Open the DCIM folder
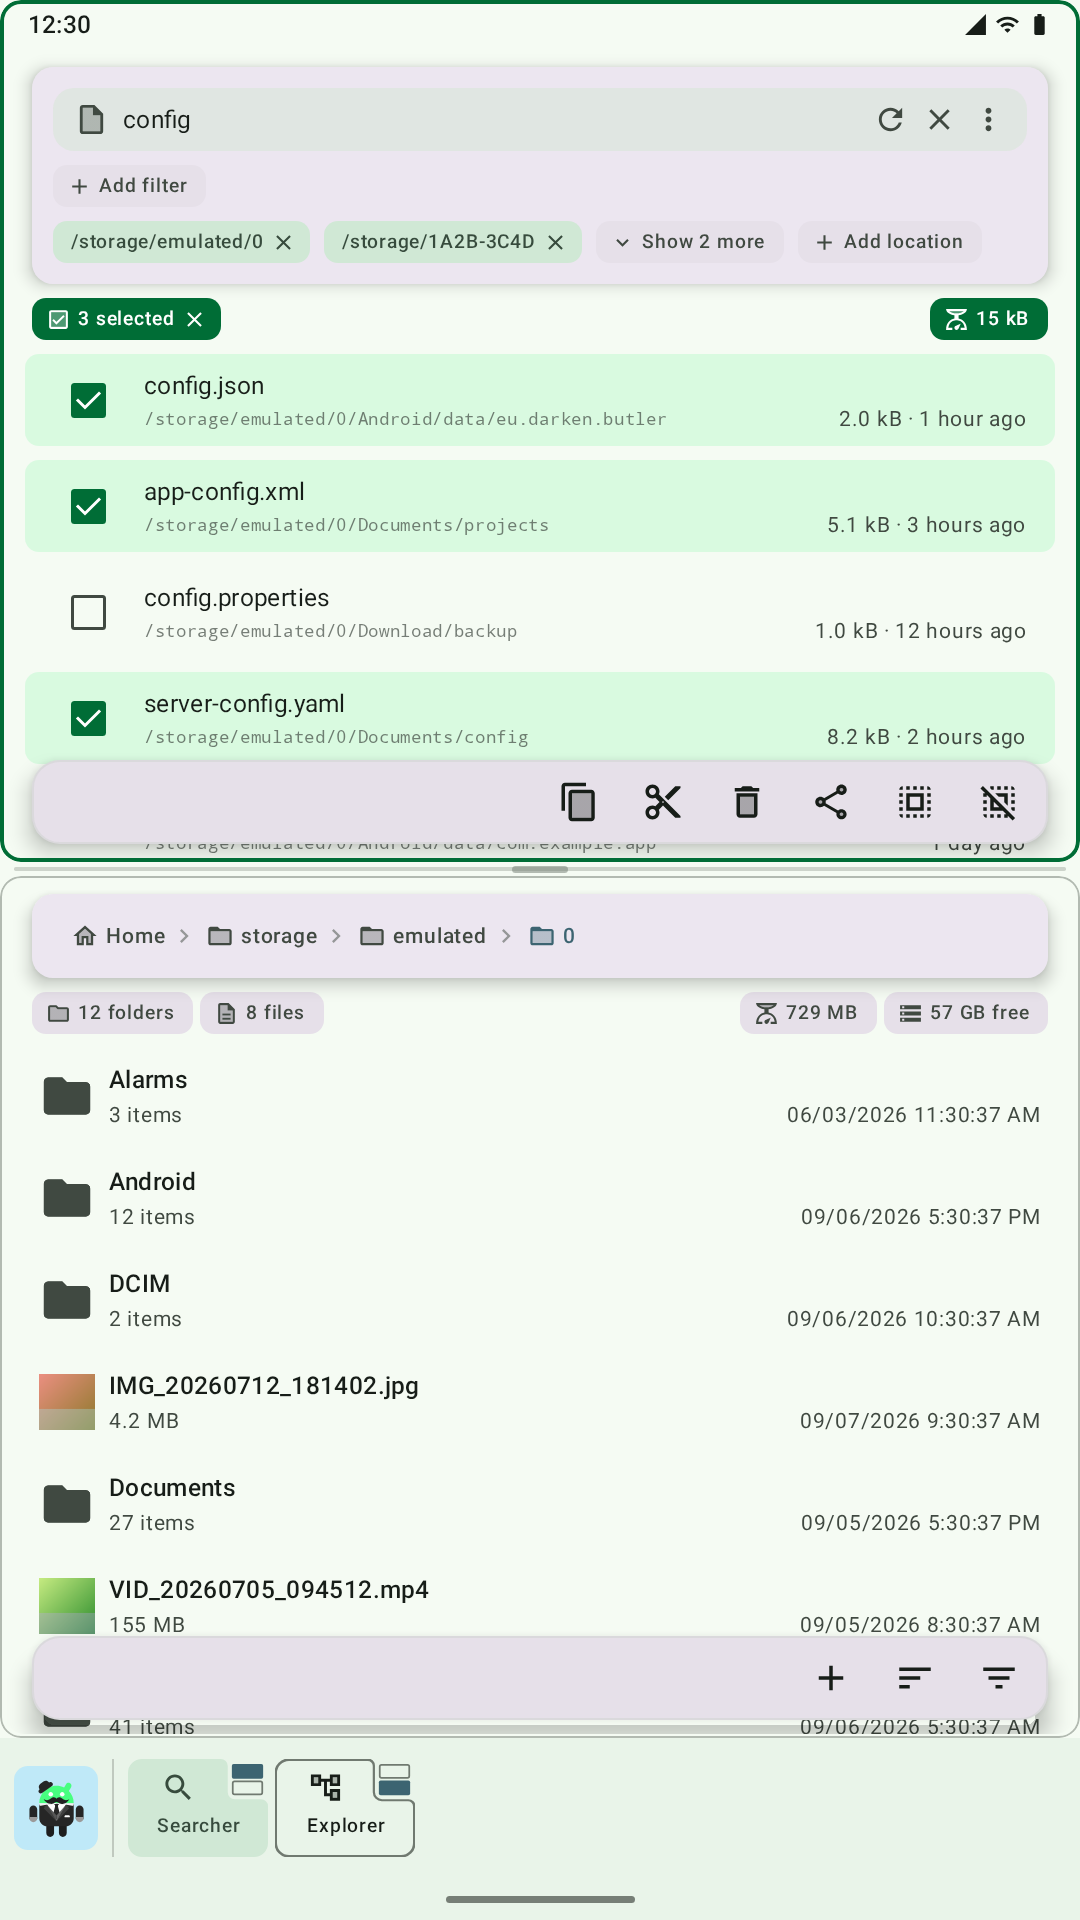Screen dimensions: 1080x1920 (x=540, y=1301)
